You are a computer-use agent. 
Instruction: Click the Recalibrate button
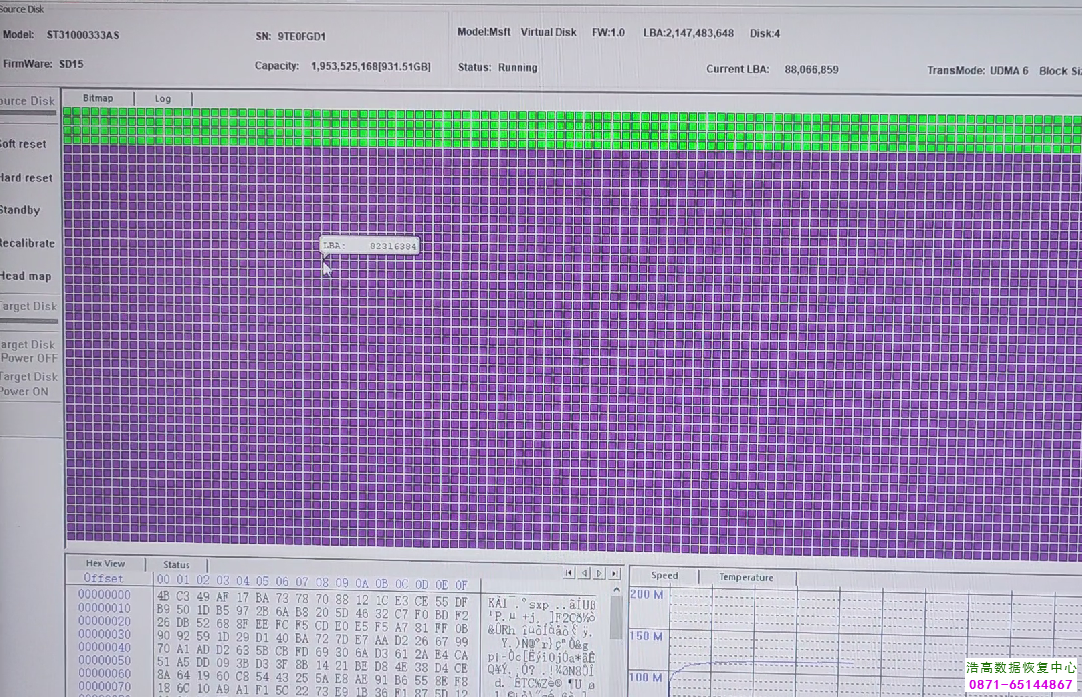click(27, 243)
